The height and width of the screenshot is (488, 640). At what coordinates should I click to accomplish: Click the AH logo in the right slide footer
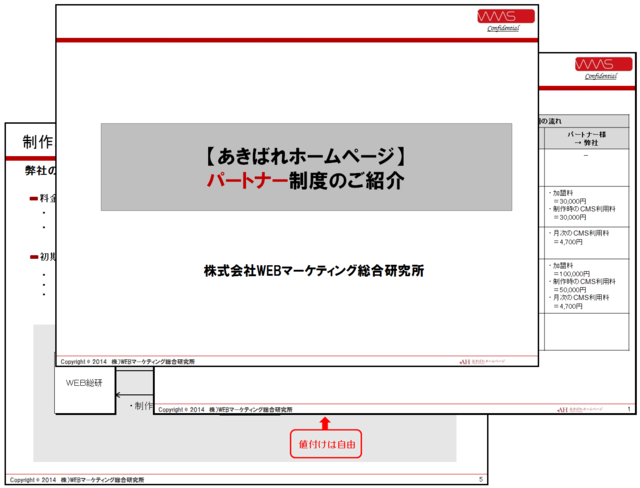pyautogui.click(x=580, y=409)
